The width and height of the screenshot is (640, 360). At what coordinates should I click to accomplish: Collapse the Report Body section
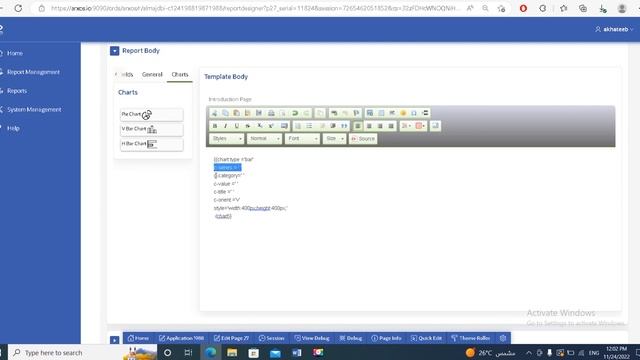point(114,51)
